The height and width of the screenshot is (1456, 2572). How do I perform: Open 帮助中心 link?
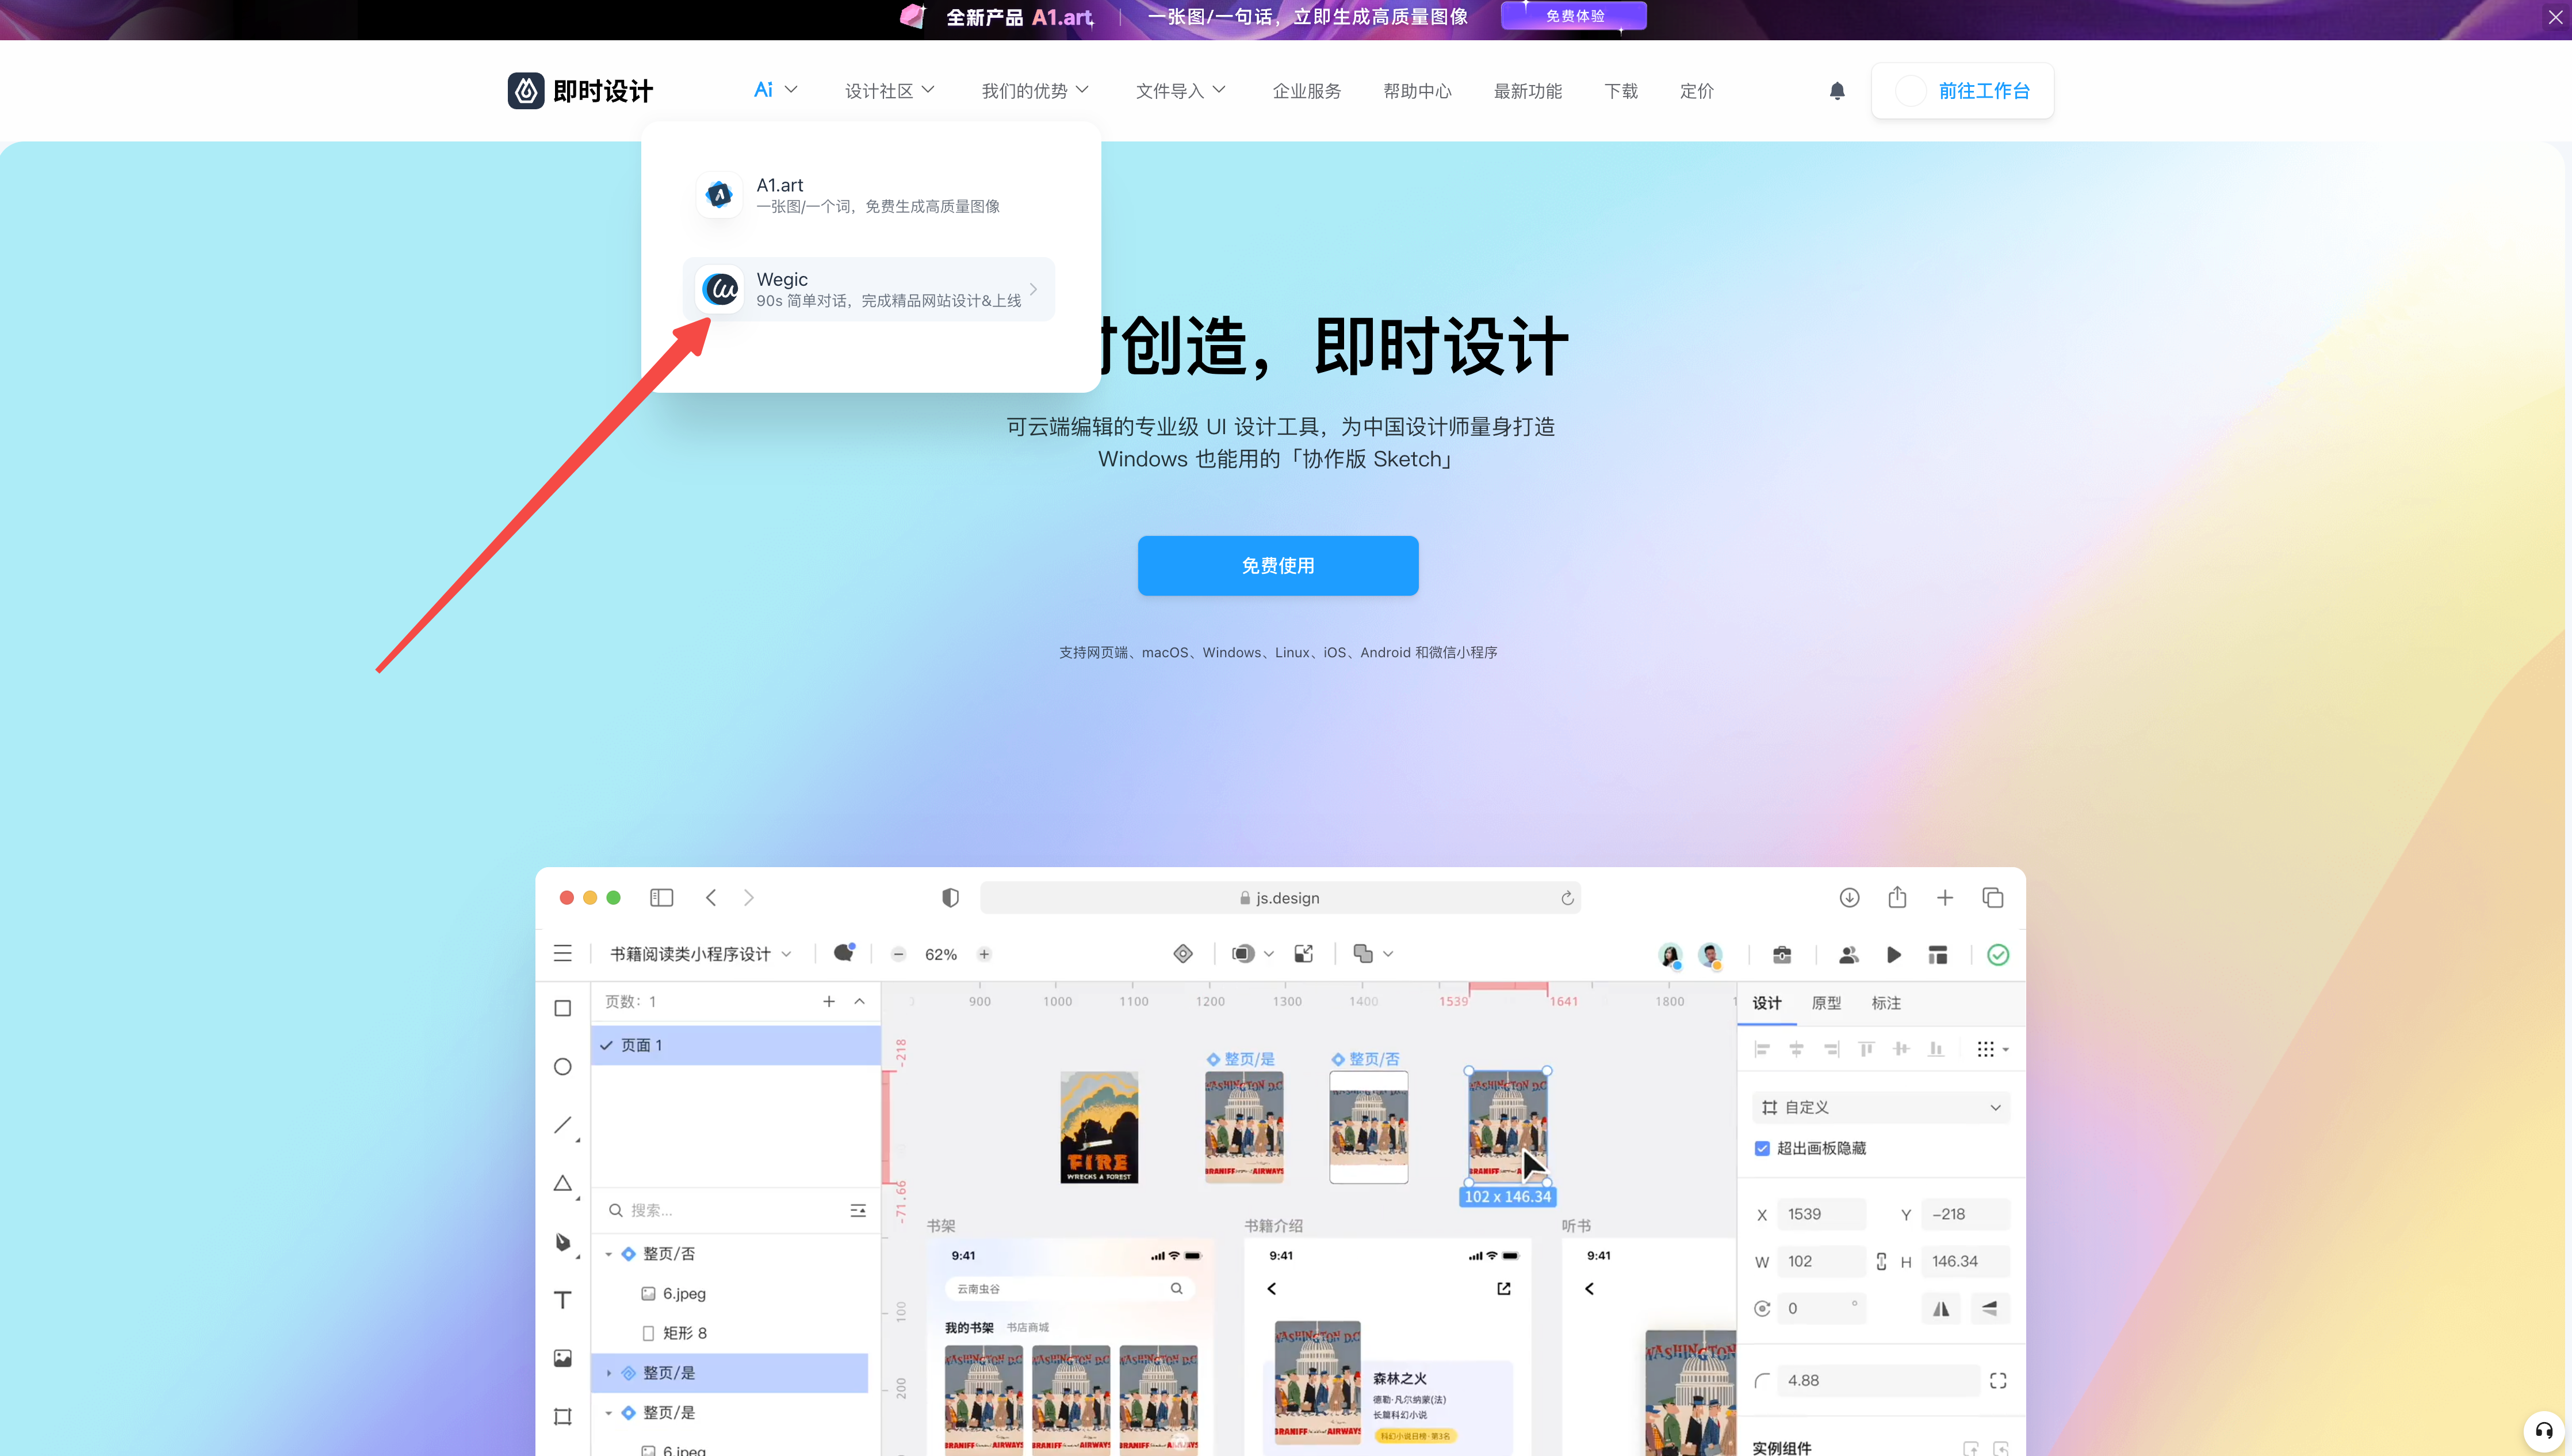[x=1416, y=91]
